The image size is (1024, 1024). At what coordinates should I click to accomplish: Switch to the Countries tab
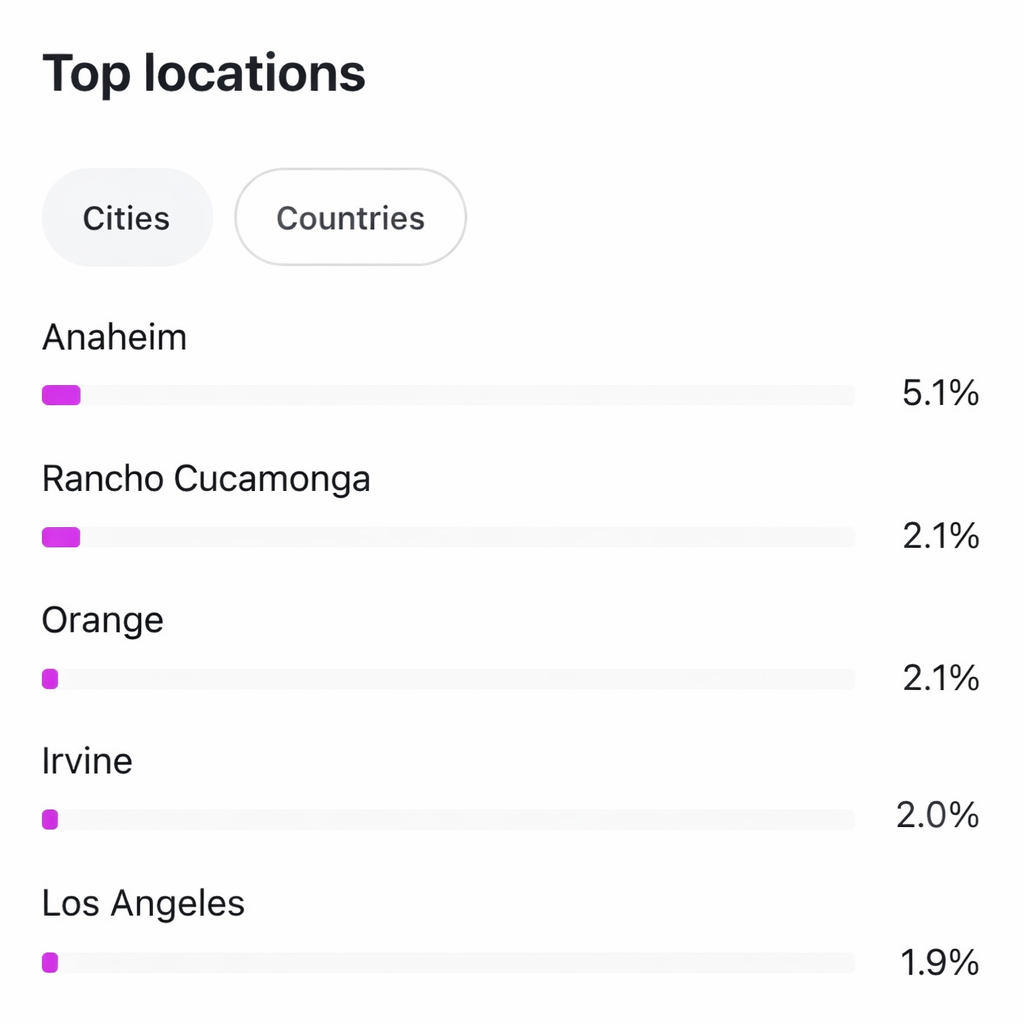(351, 217)
